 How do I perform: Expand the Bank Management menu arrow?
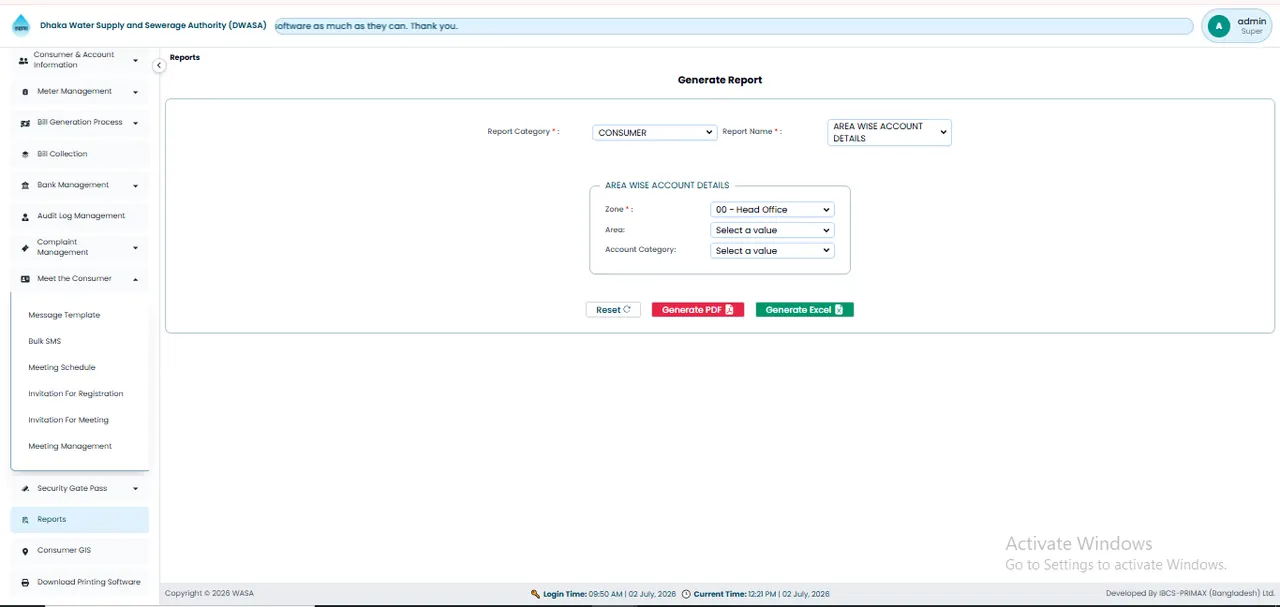point(135,185)
